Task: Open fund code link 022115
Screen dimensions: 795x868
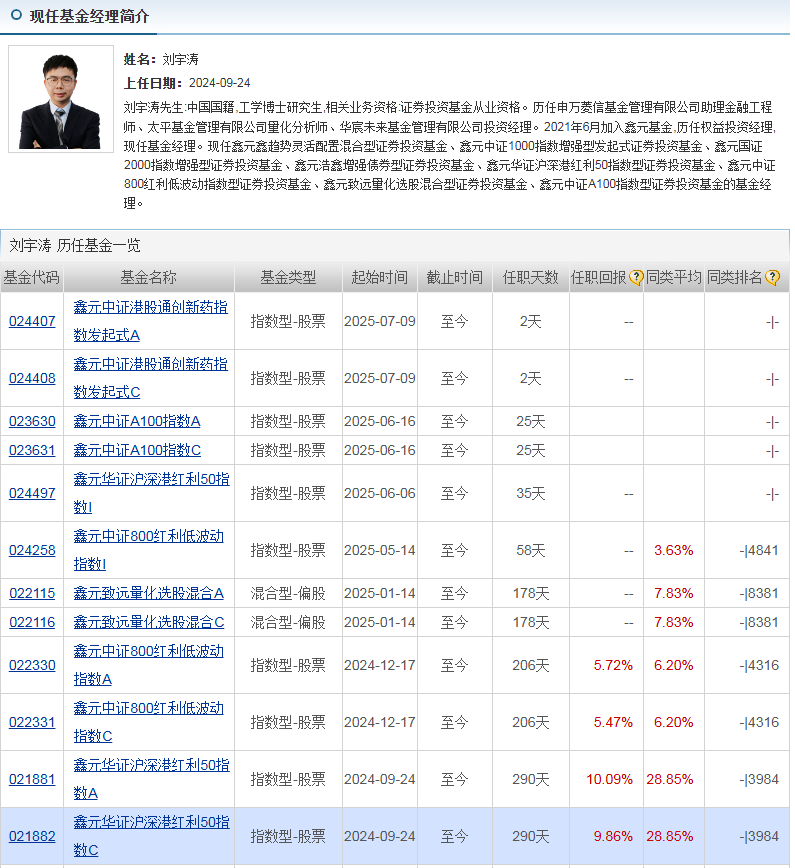Action: point(32,593)
